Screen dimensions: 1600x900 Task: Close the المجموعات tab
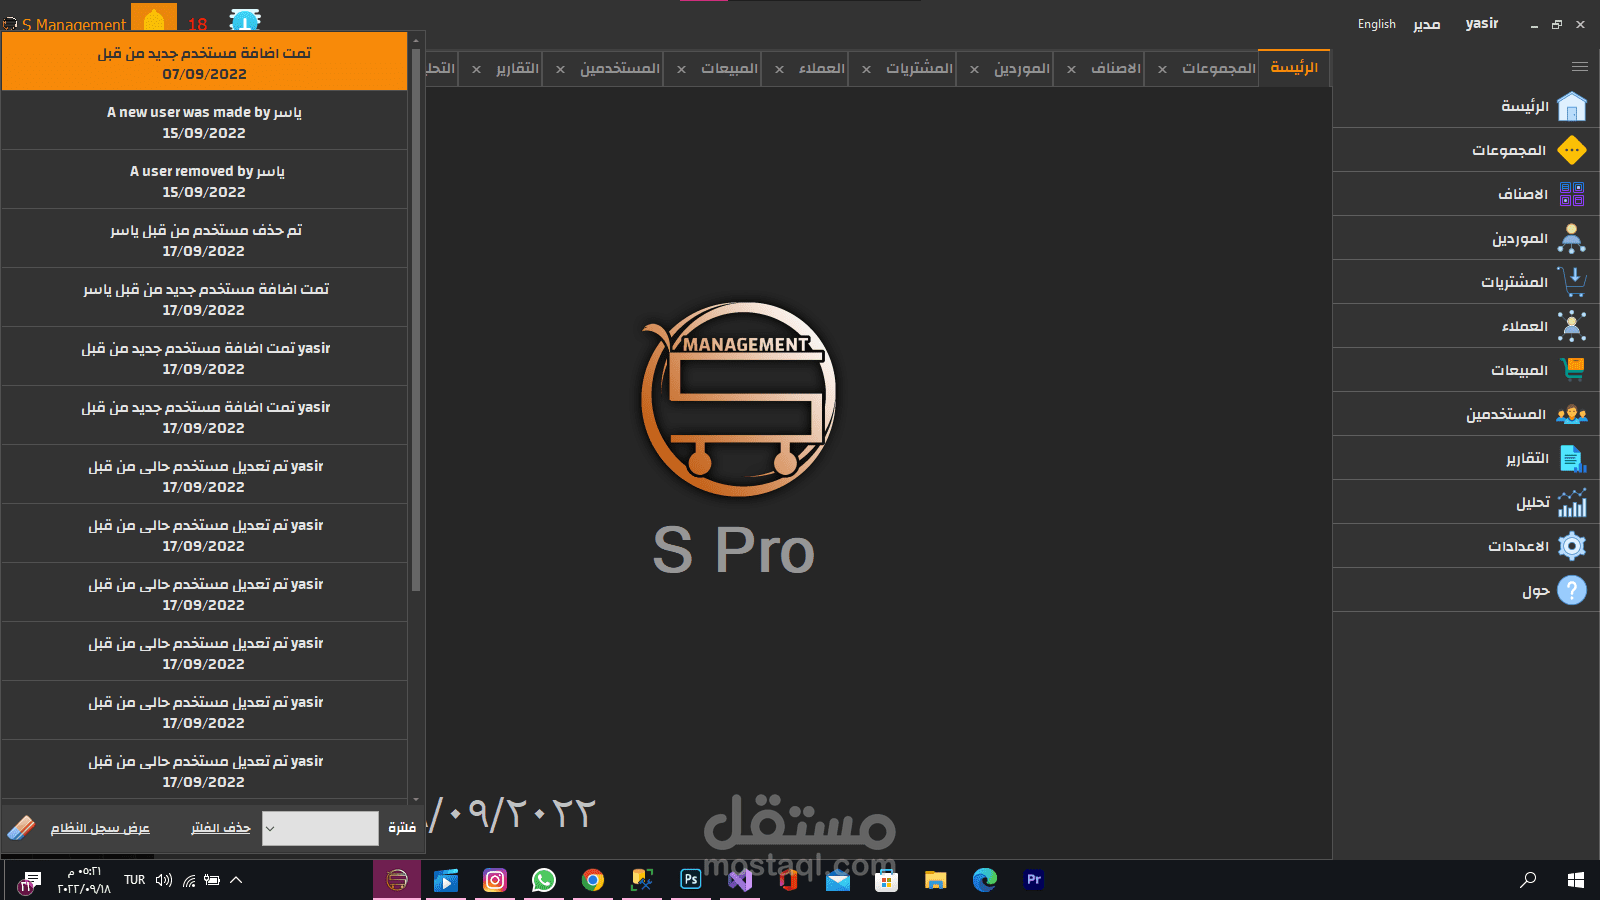click(x=1162, y=69)
